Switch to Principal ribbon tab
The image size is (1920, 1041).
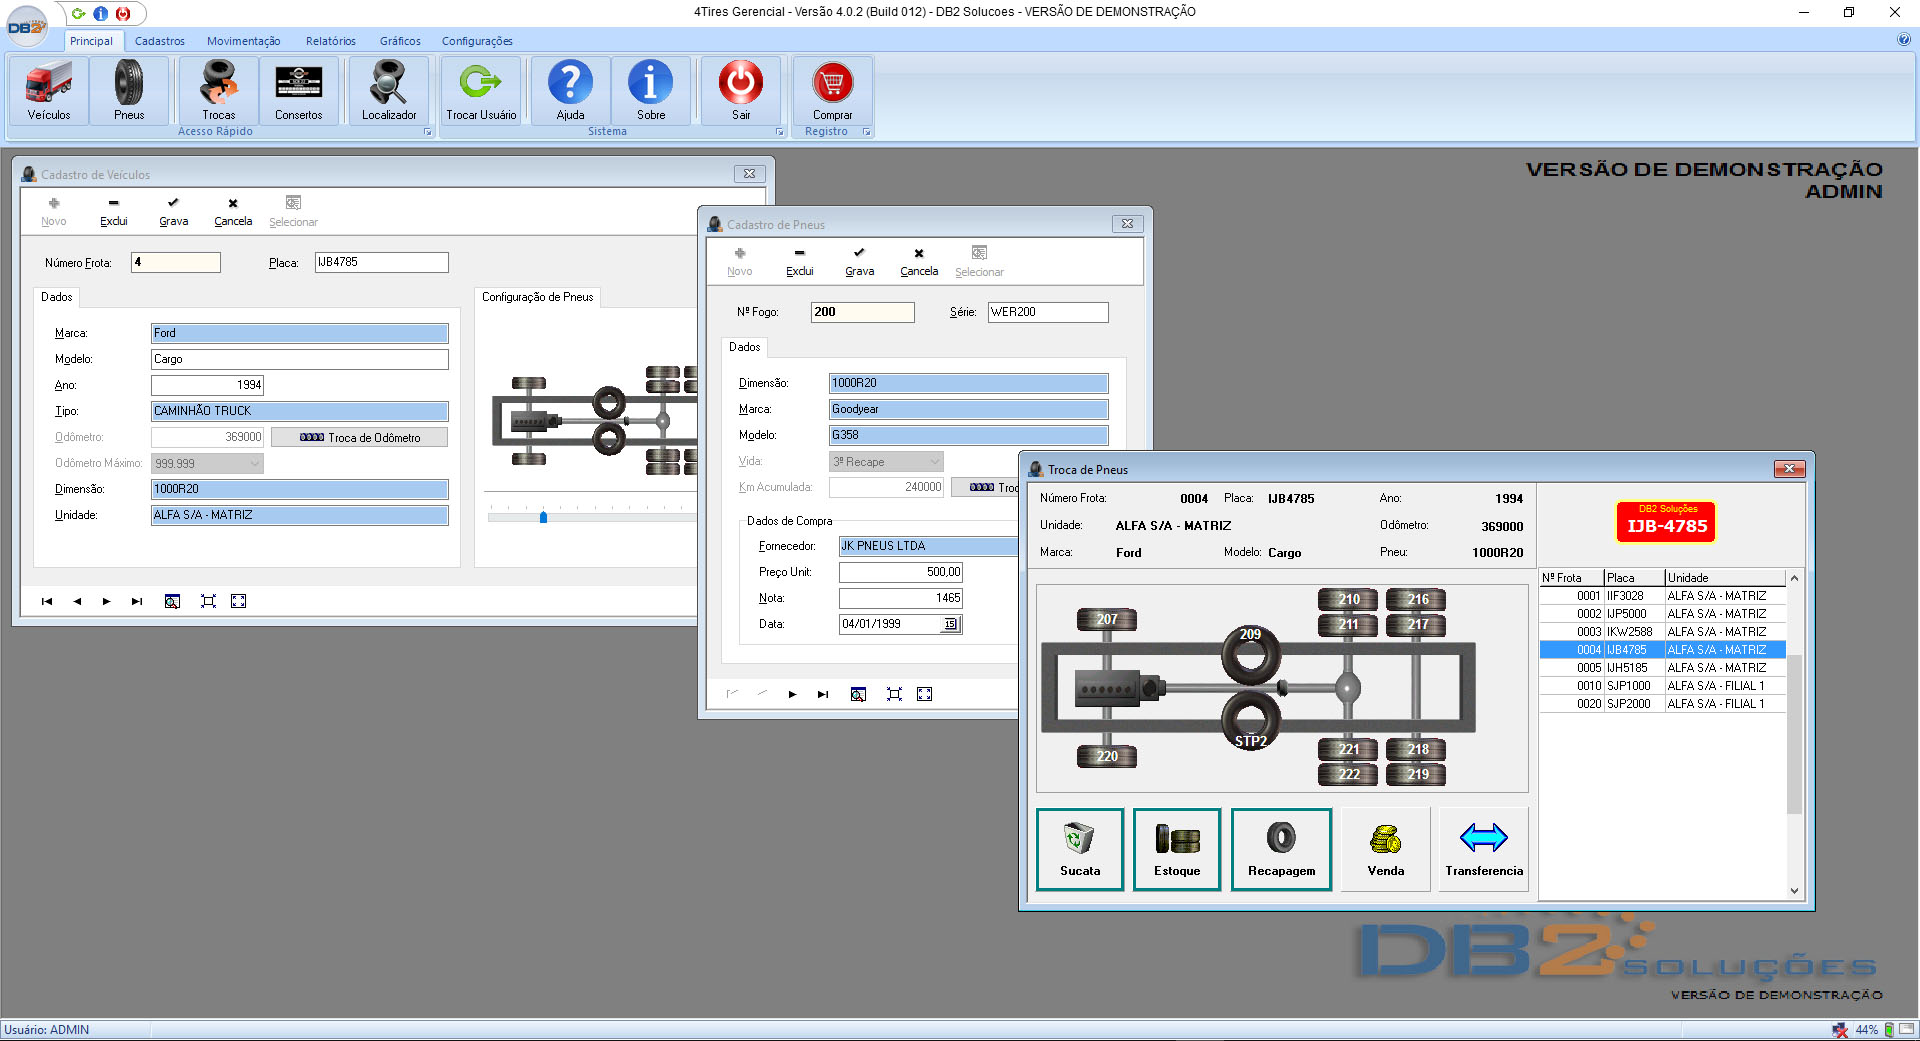point(91,41)
